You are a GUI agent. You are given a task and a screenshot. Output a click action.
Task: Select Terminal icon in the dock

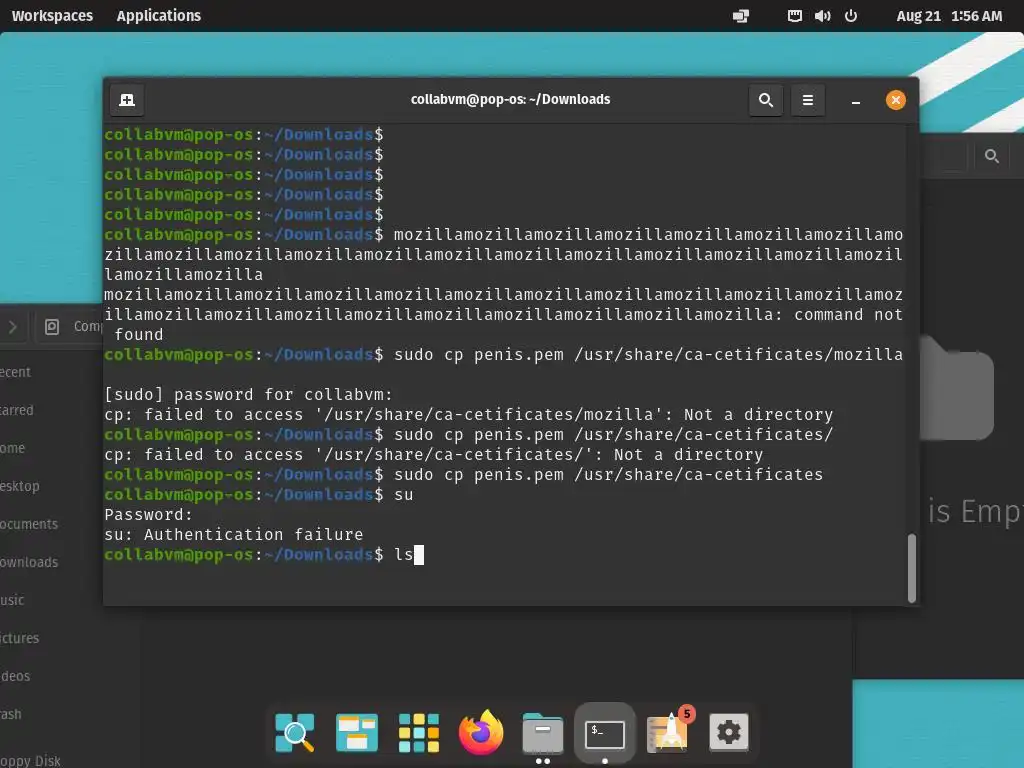pyautogui.click(x=605, y=734)
